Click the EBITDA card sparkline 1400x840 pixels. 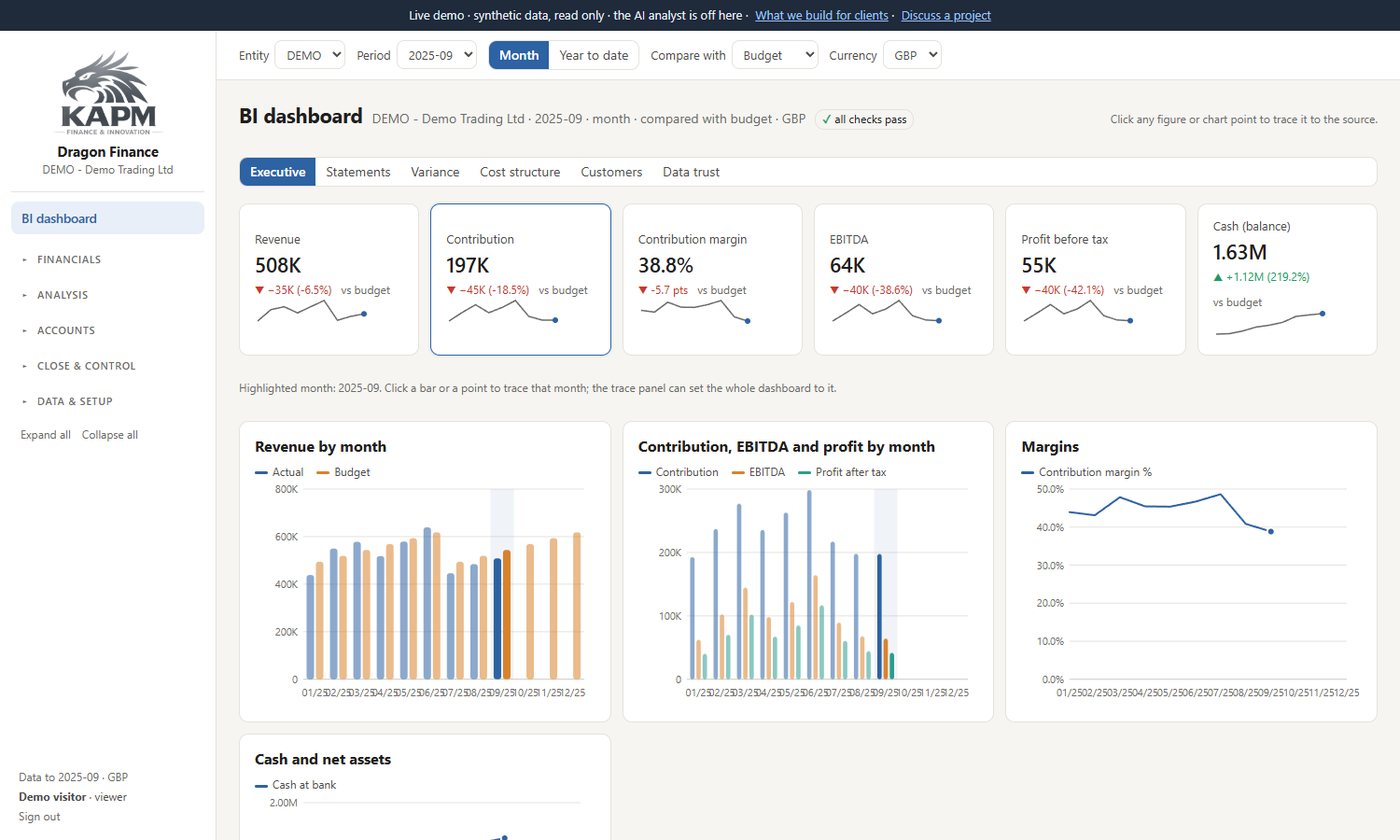tap(887, 312)
